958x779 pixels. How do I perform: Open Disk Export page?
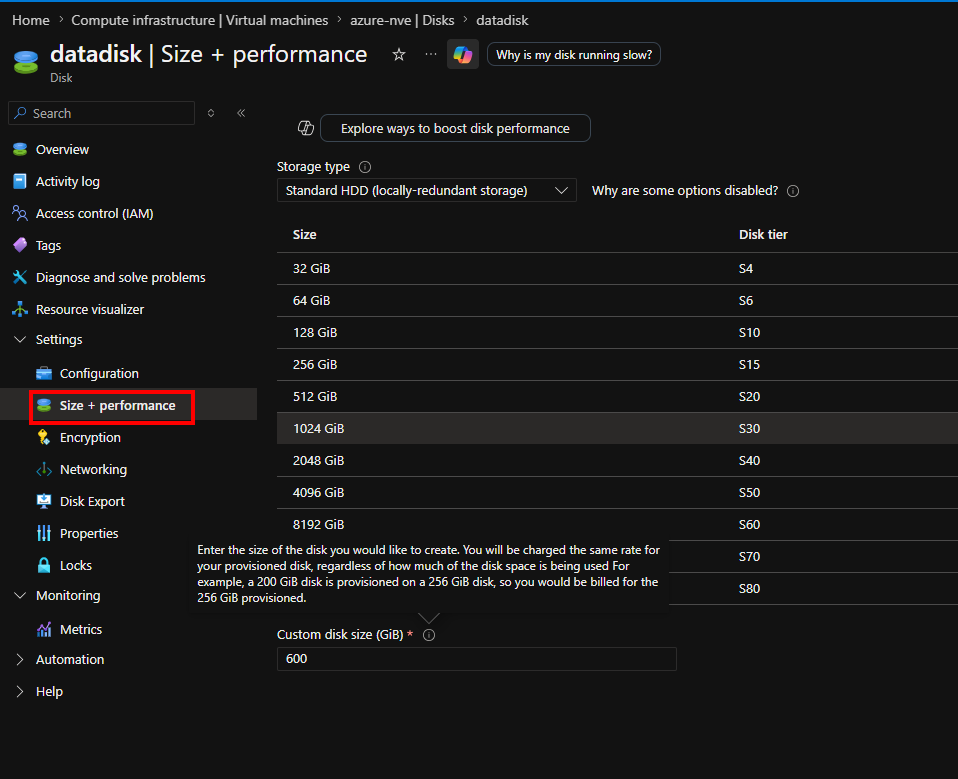click(x=92, y=502)
